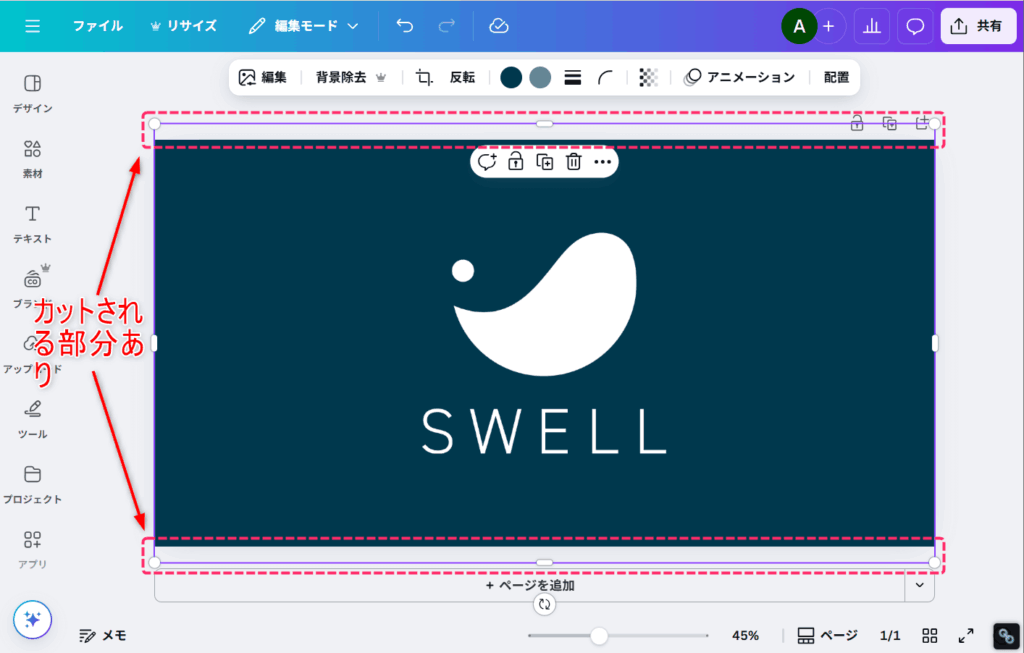
Task: Open the 45% zoom level menu
Action: click(745, 635)
